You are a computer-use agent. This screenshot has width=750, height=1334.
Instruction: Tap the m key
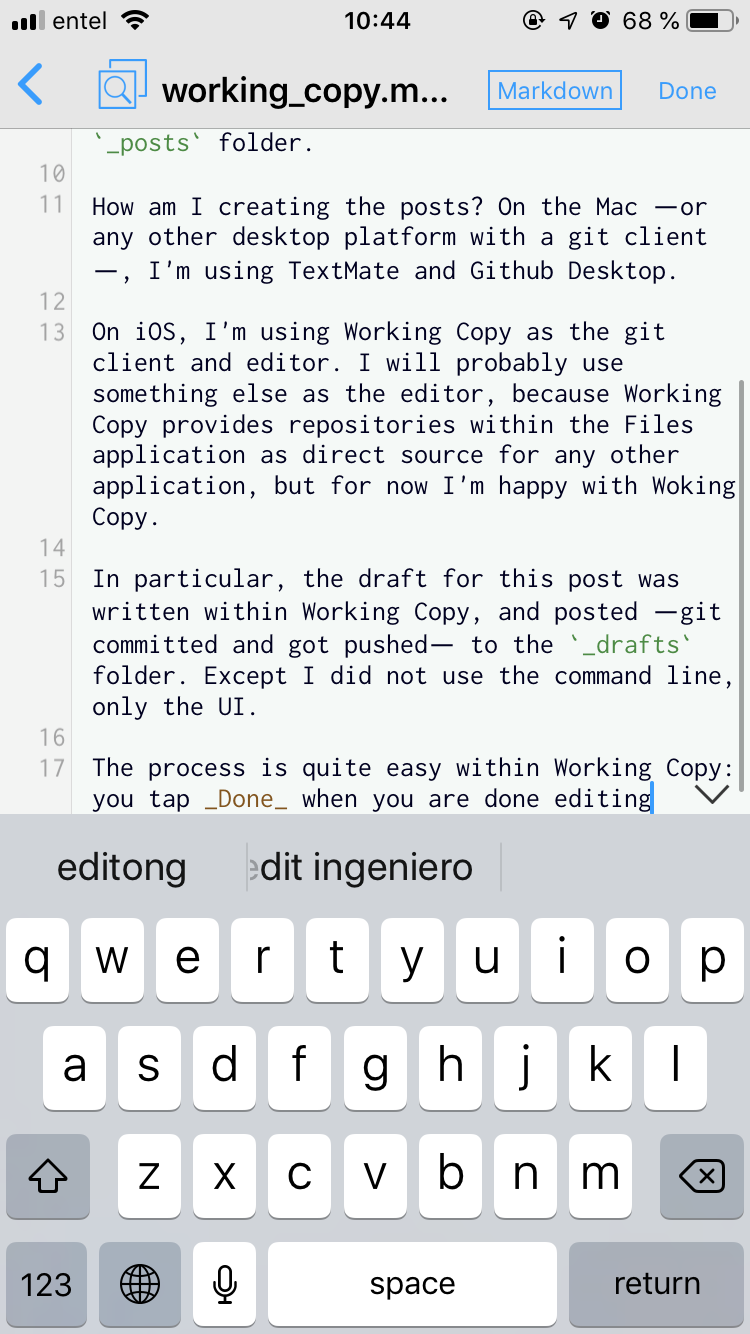[600, 1177]
